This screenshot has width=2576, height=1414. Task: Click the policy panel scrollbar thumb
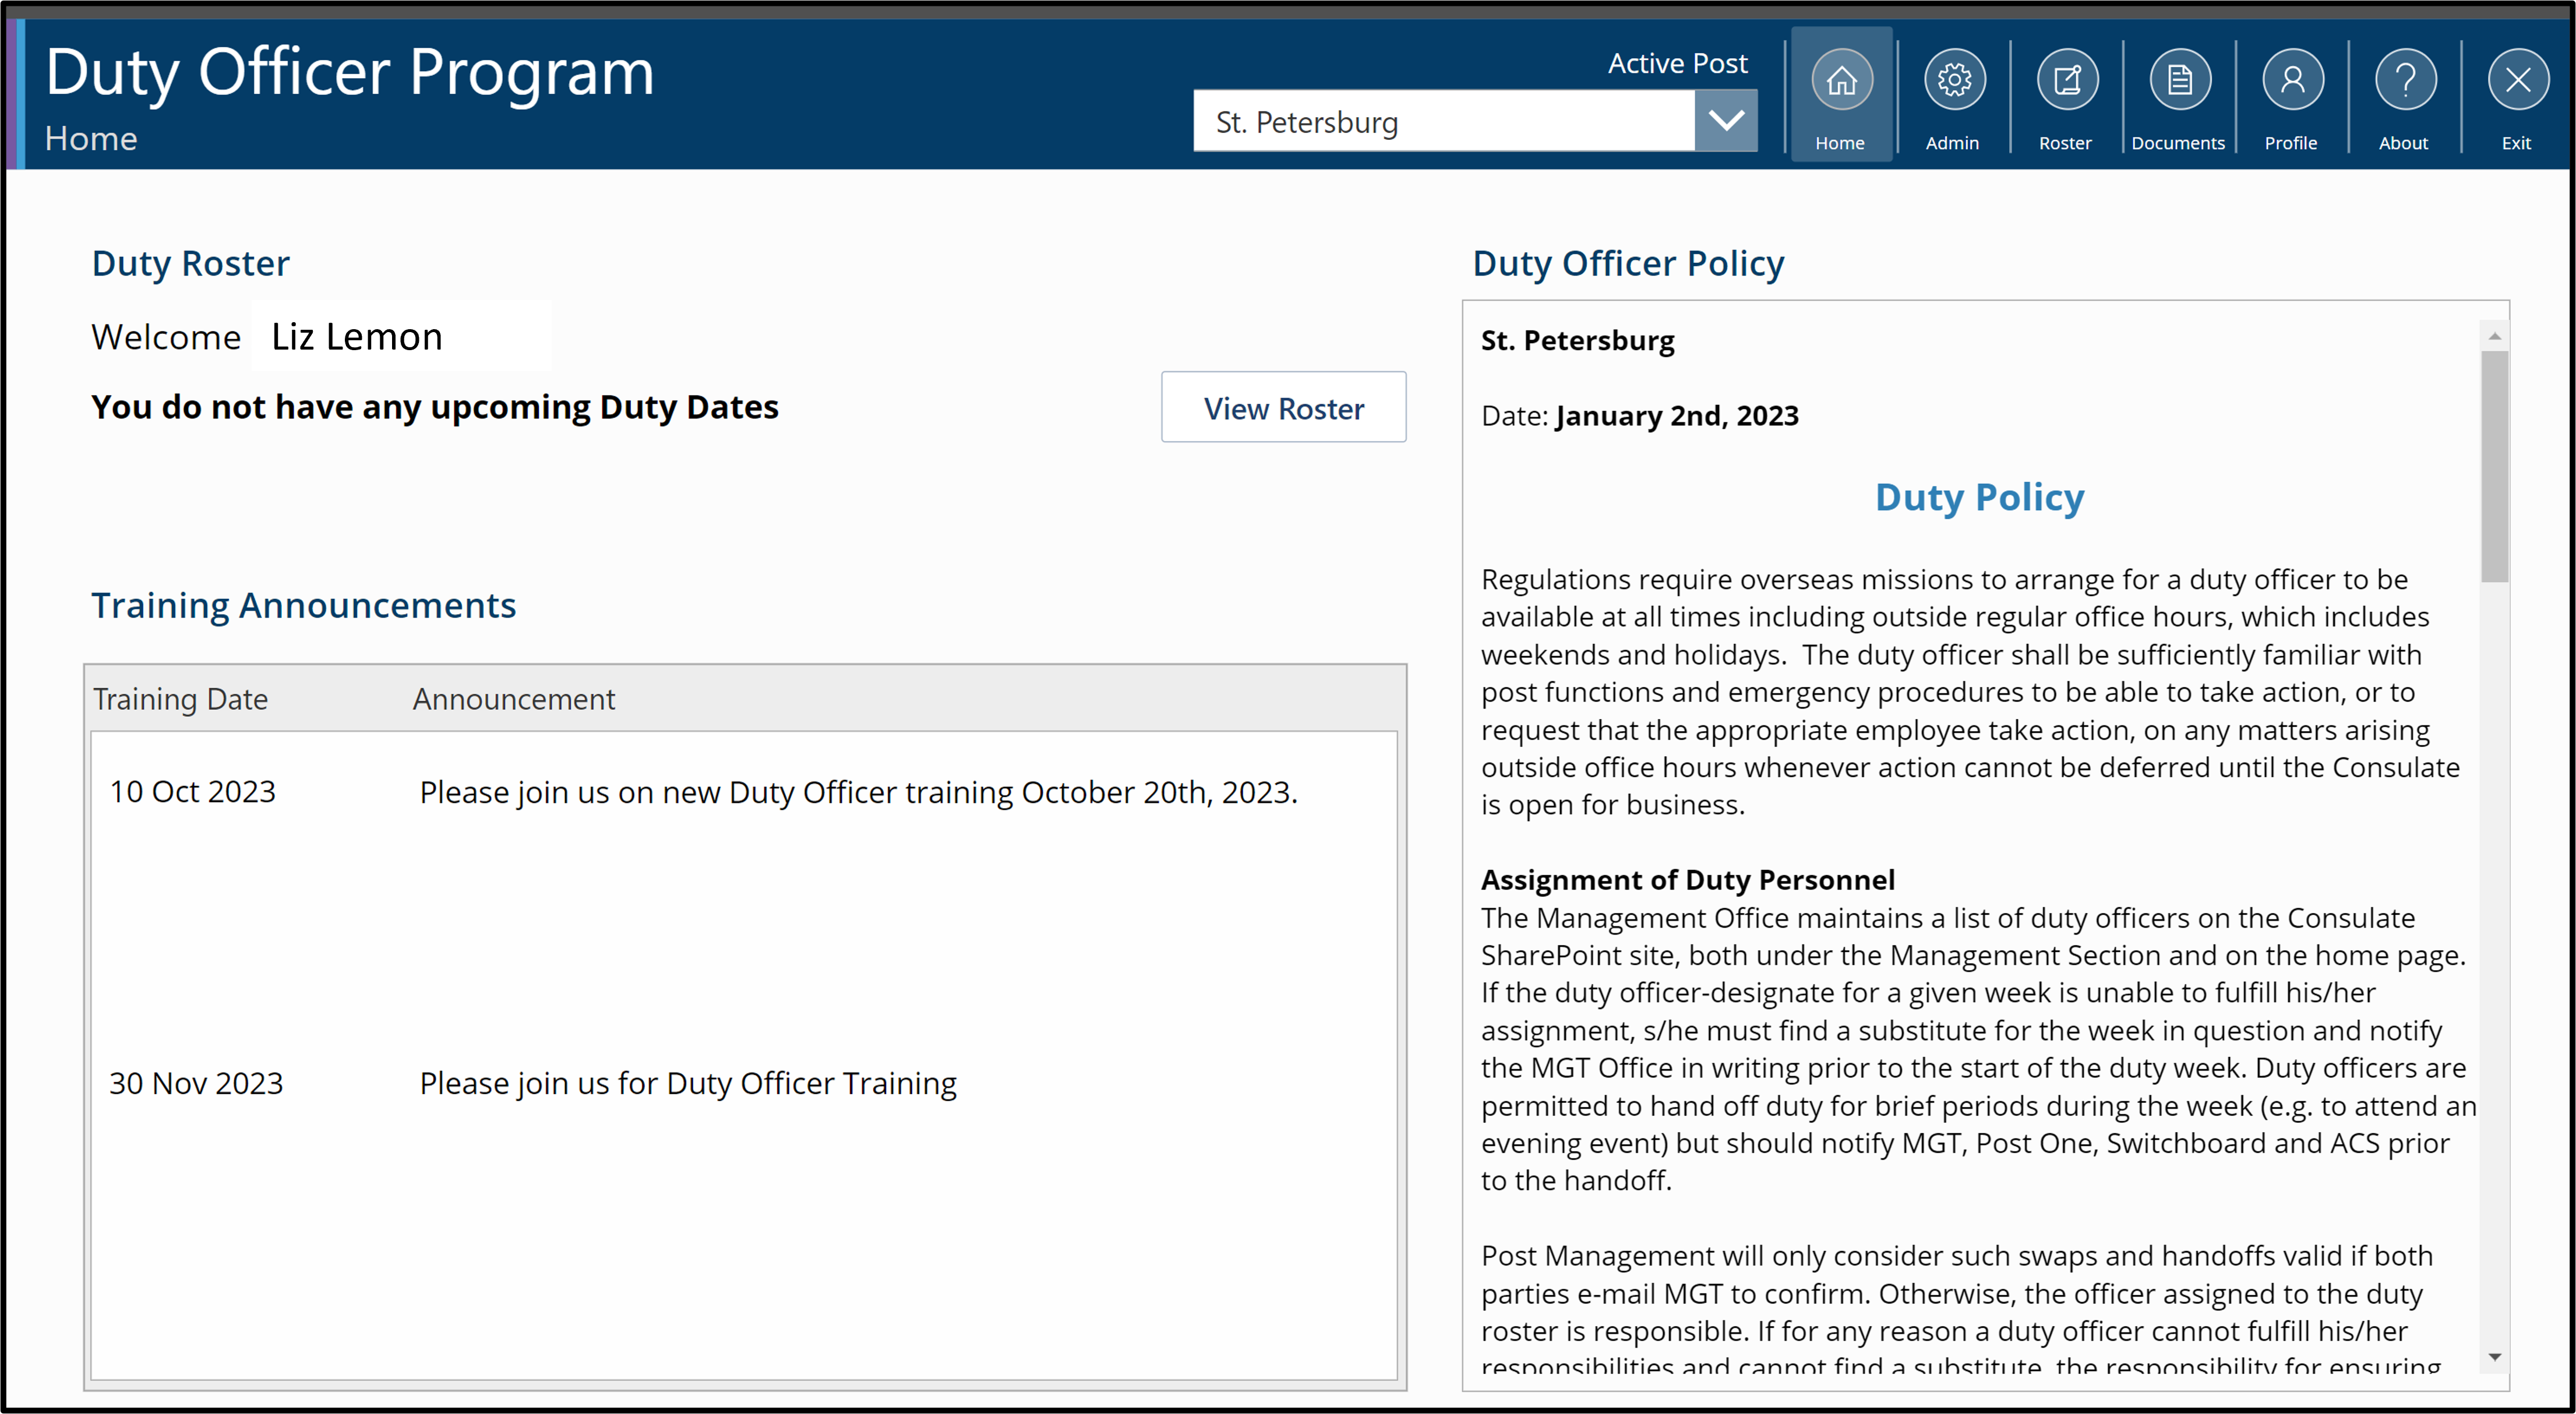pyautogui.click(x=2494, y=466)
